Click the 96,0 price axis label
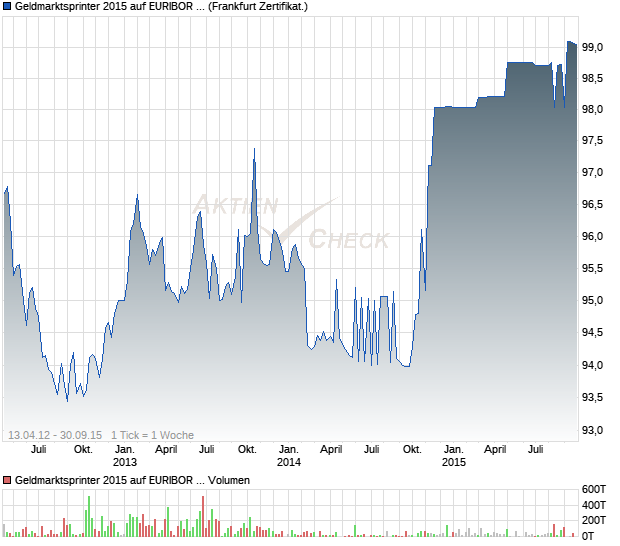This screenshot has width=620, height=546. [592, 236]
